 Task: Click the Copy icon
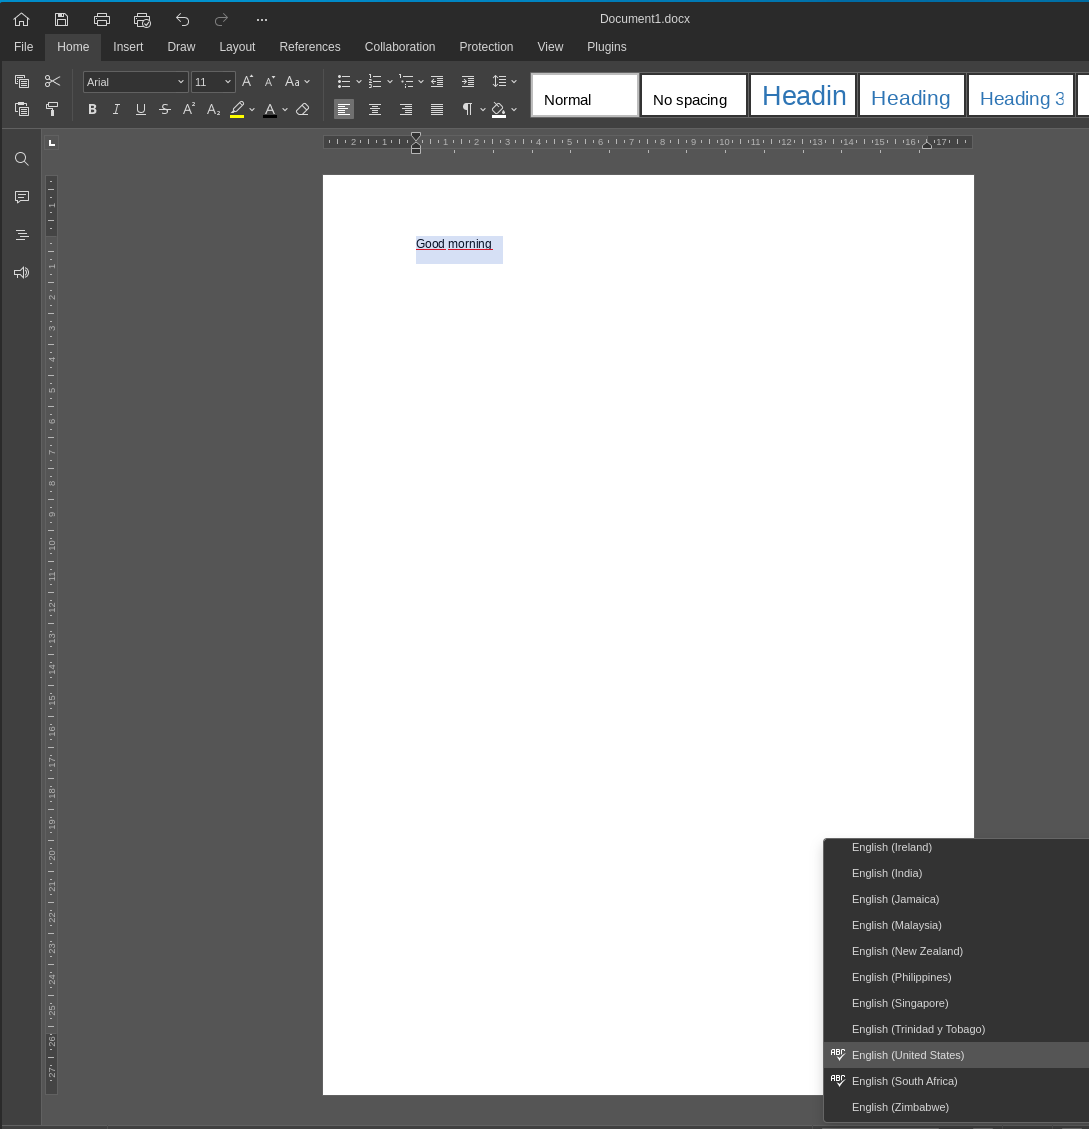coord(22,81)
